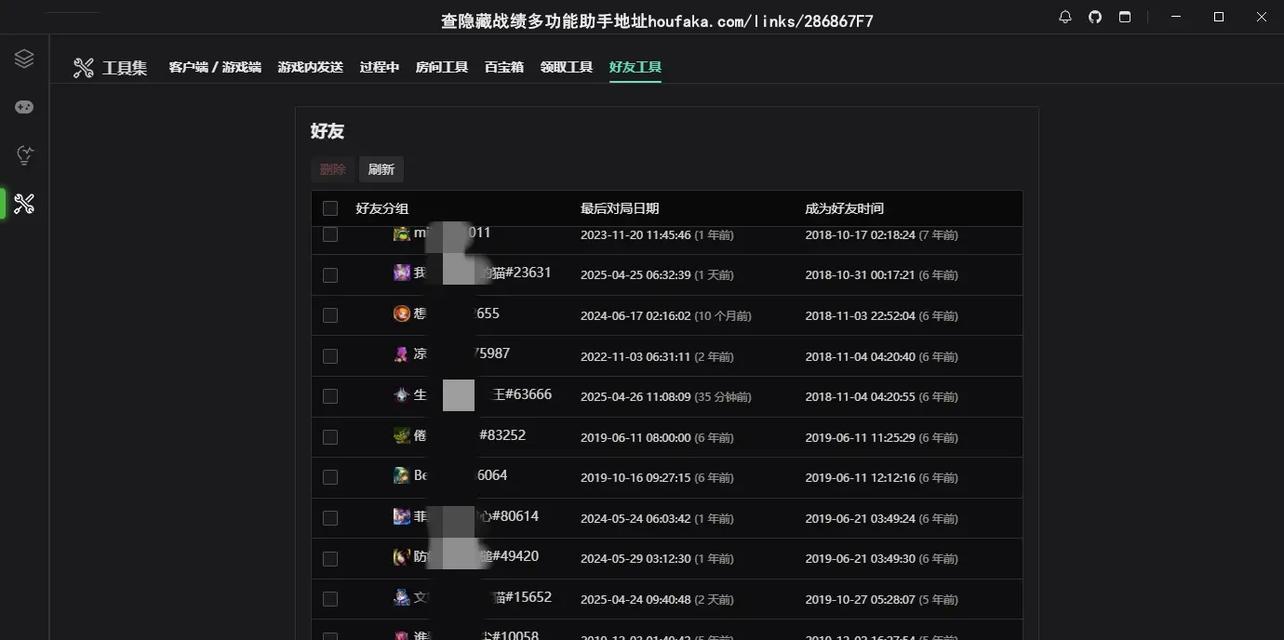Image resolution: width=1284 pixels, height=640 pixels.
Task: Switch to the 房间工具 tab
Action: (x=441, y=67)
